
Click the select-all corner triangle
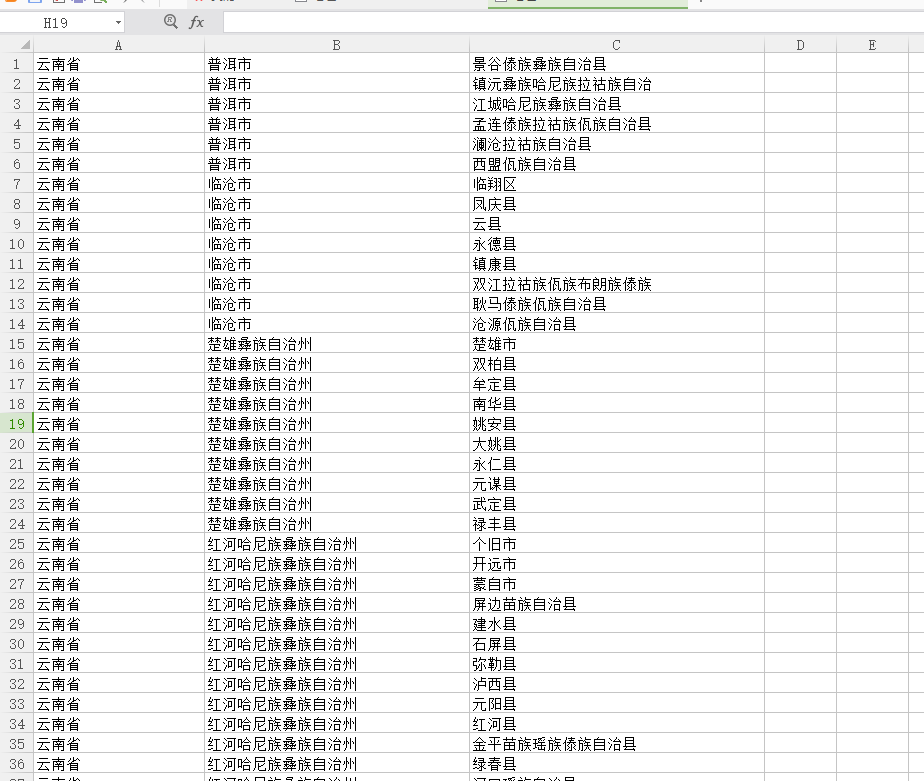(25, 45)
